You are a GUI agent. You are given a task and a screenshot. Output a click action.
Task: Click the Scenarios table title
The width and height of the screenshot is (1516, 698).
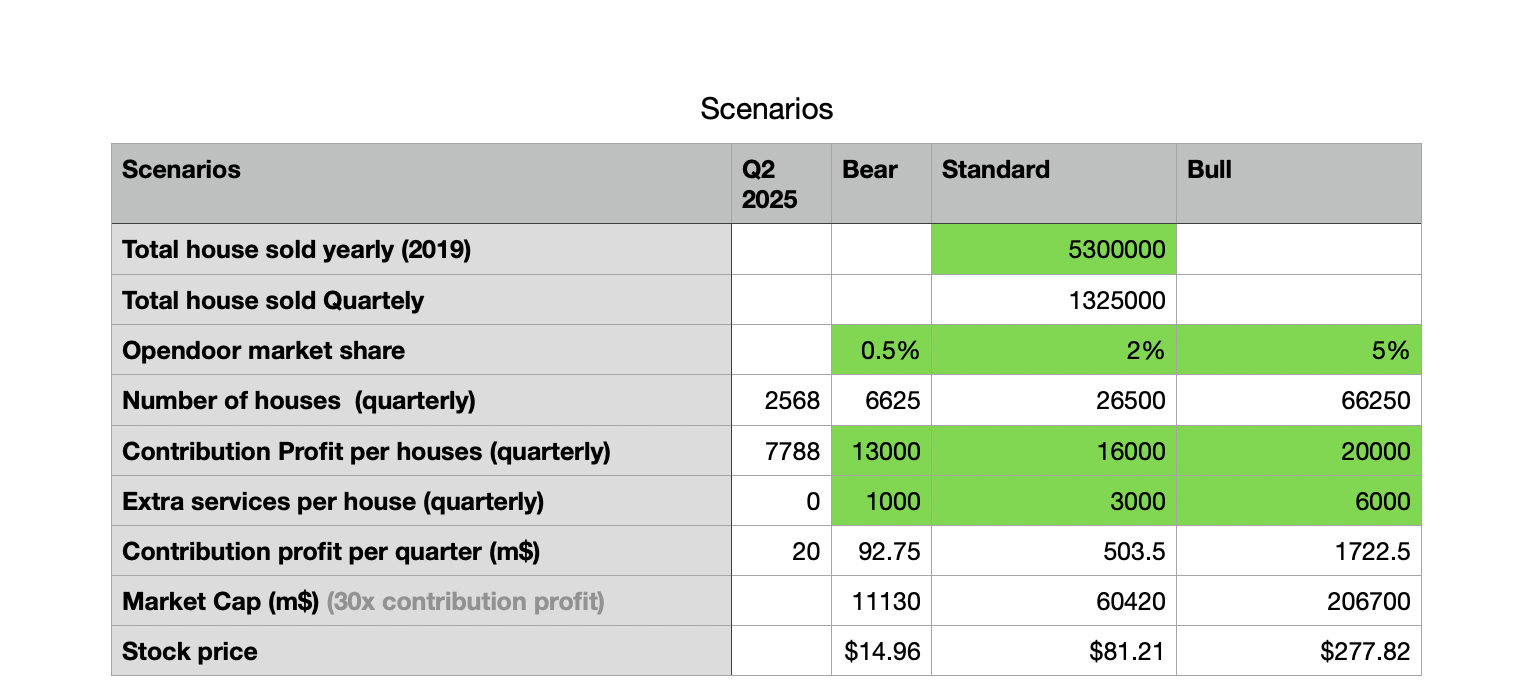[766, 108]
